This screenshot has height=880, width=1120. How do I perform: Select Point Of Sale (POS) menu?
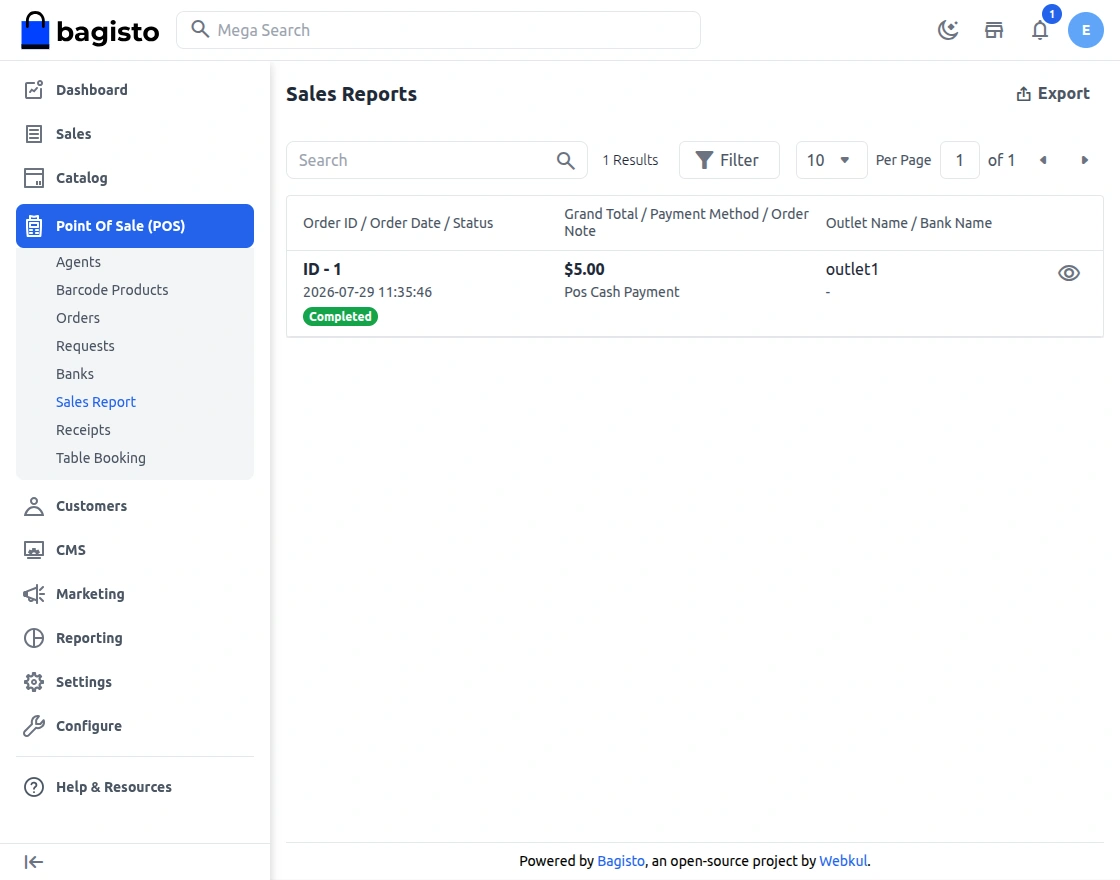pos(135,226)
